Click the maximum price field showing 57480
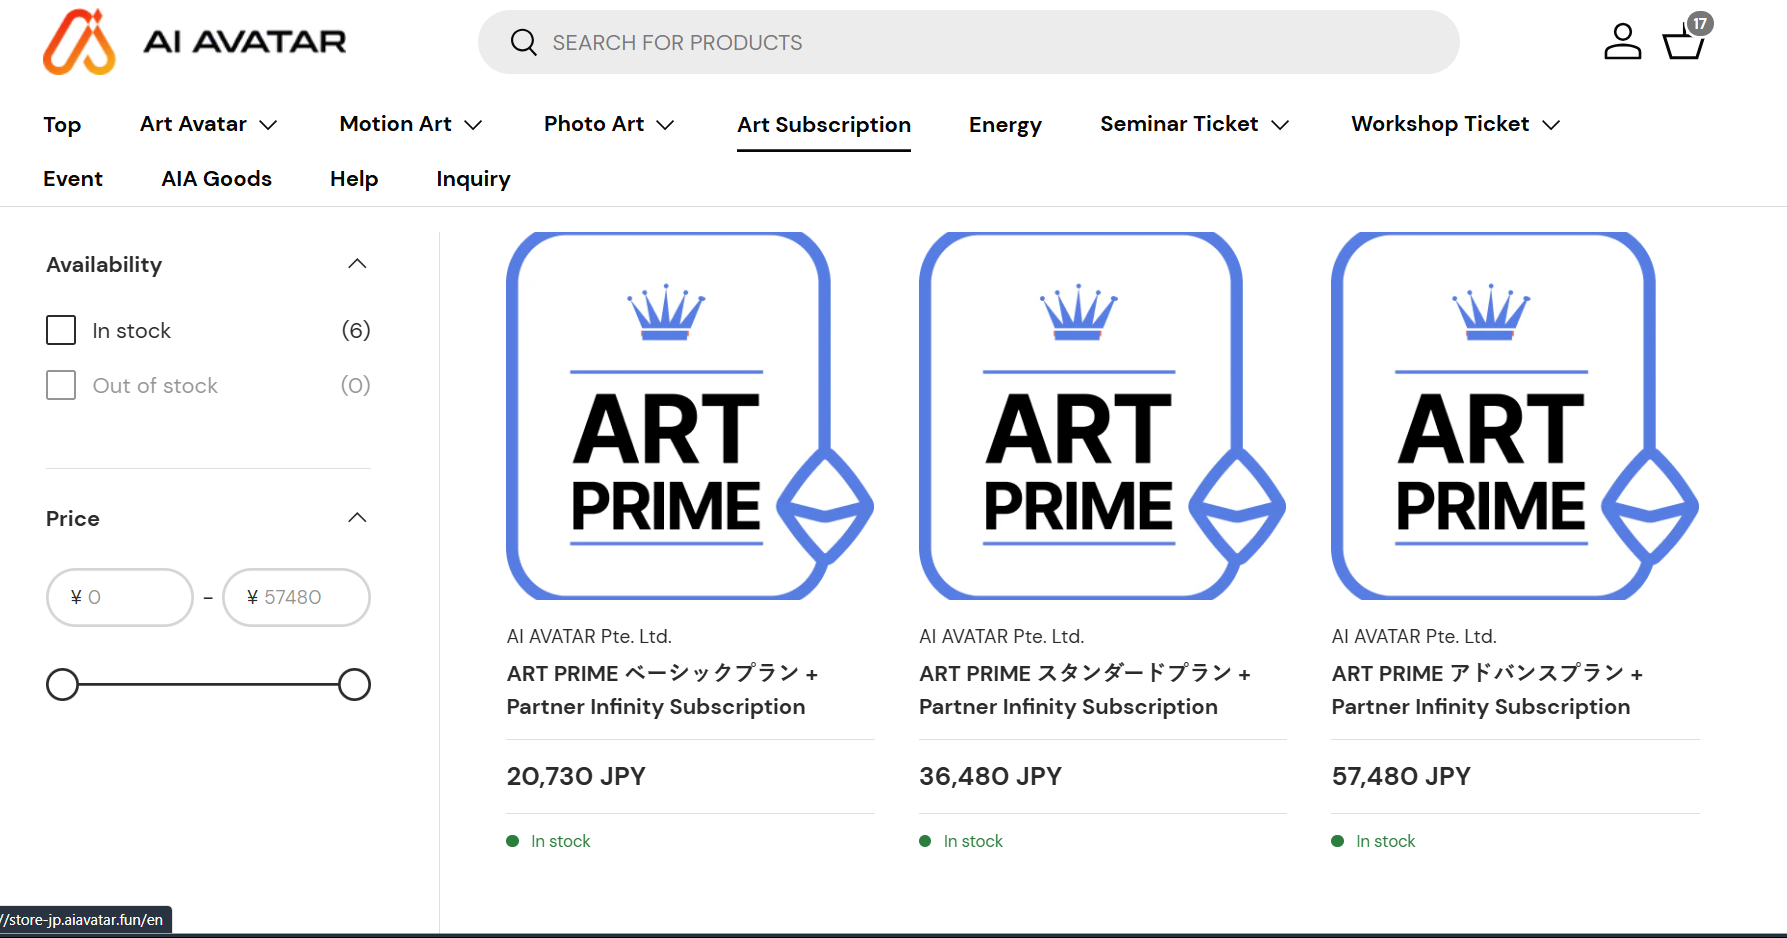The image size is (1787, 938). (296, 597)
